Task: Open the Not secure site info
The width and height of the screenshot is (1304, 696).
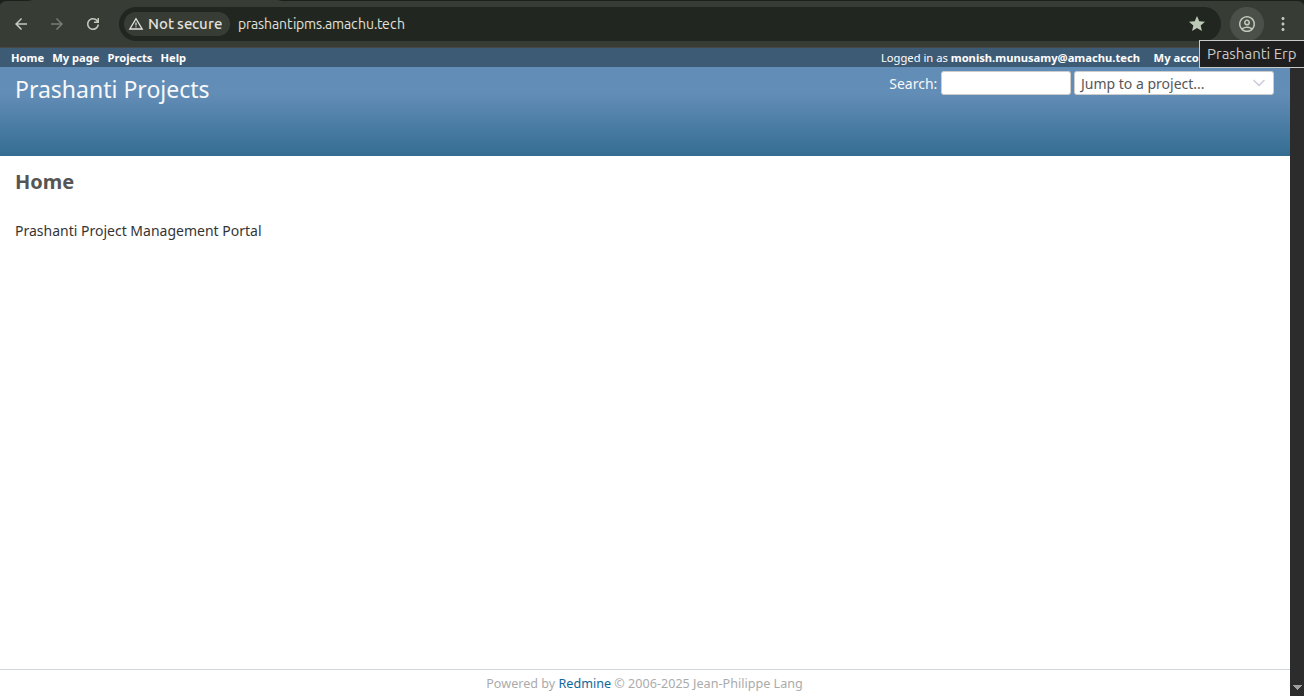Action: pyautogui.click(x=176, y=24)
